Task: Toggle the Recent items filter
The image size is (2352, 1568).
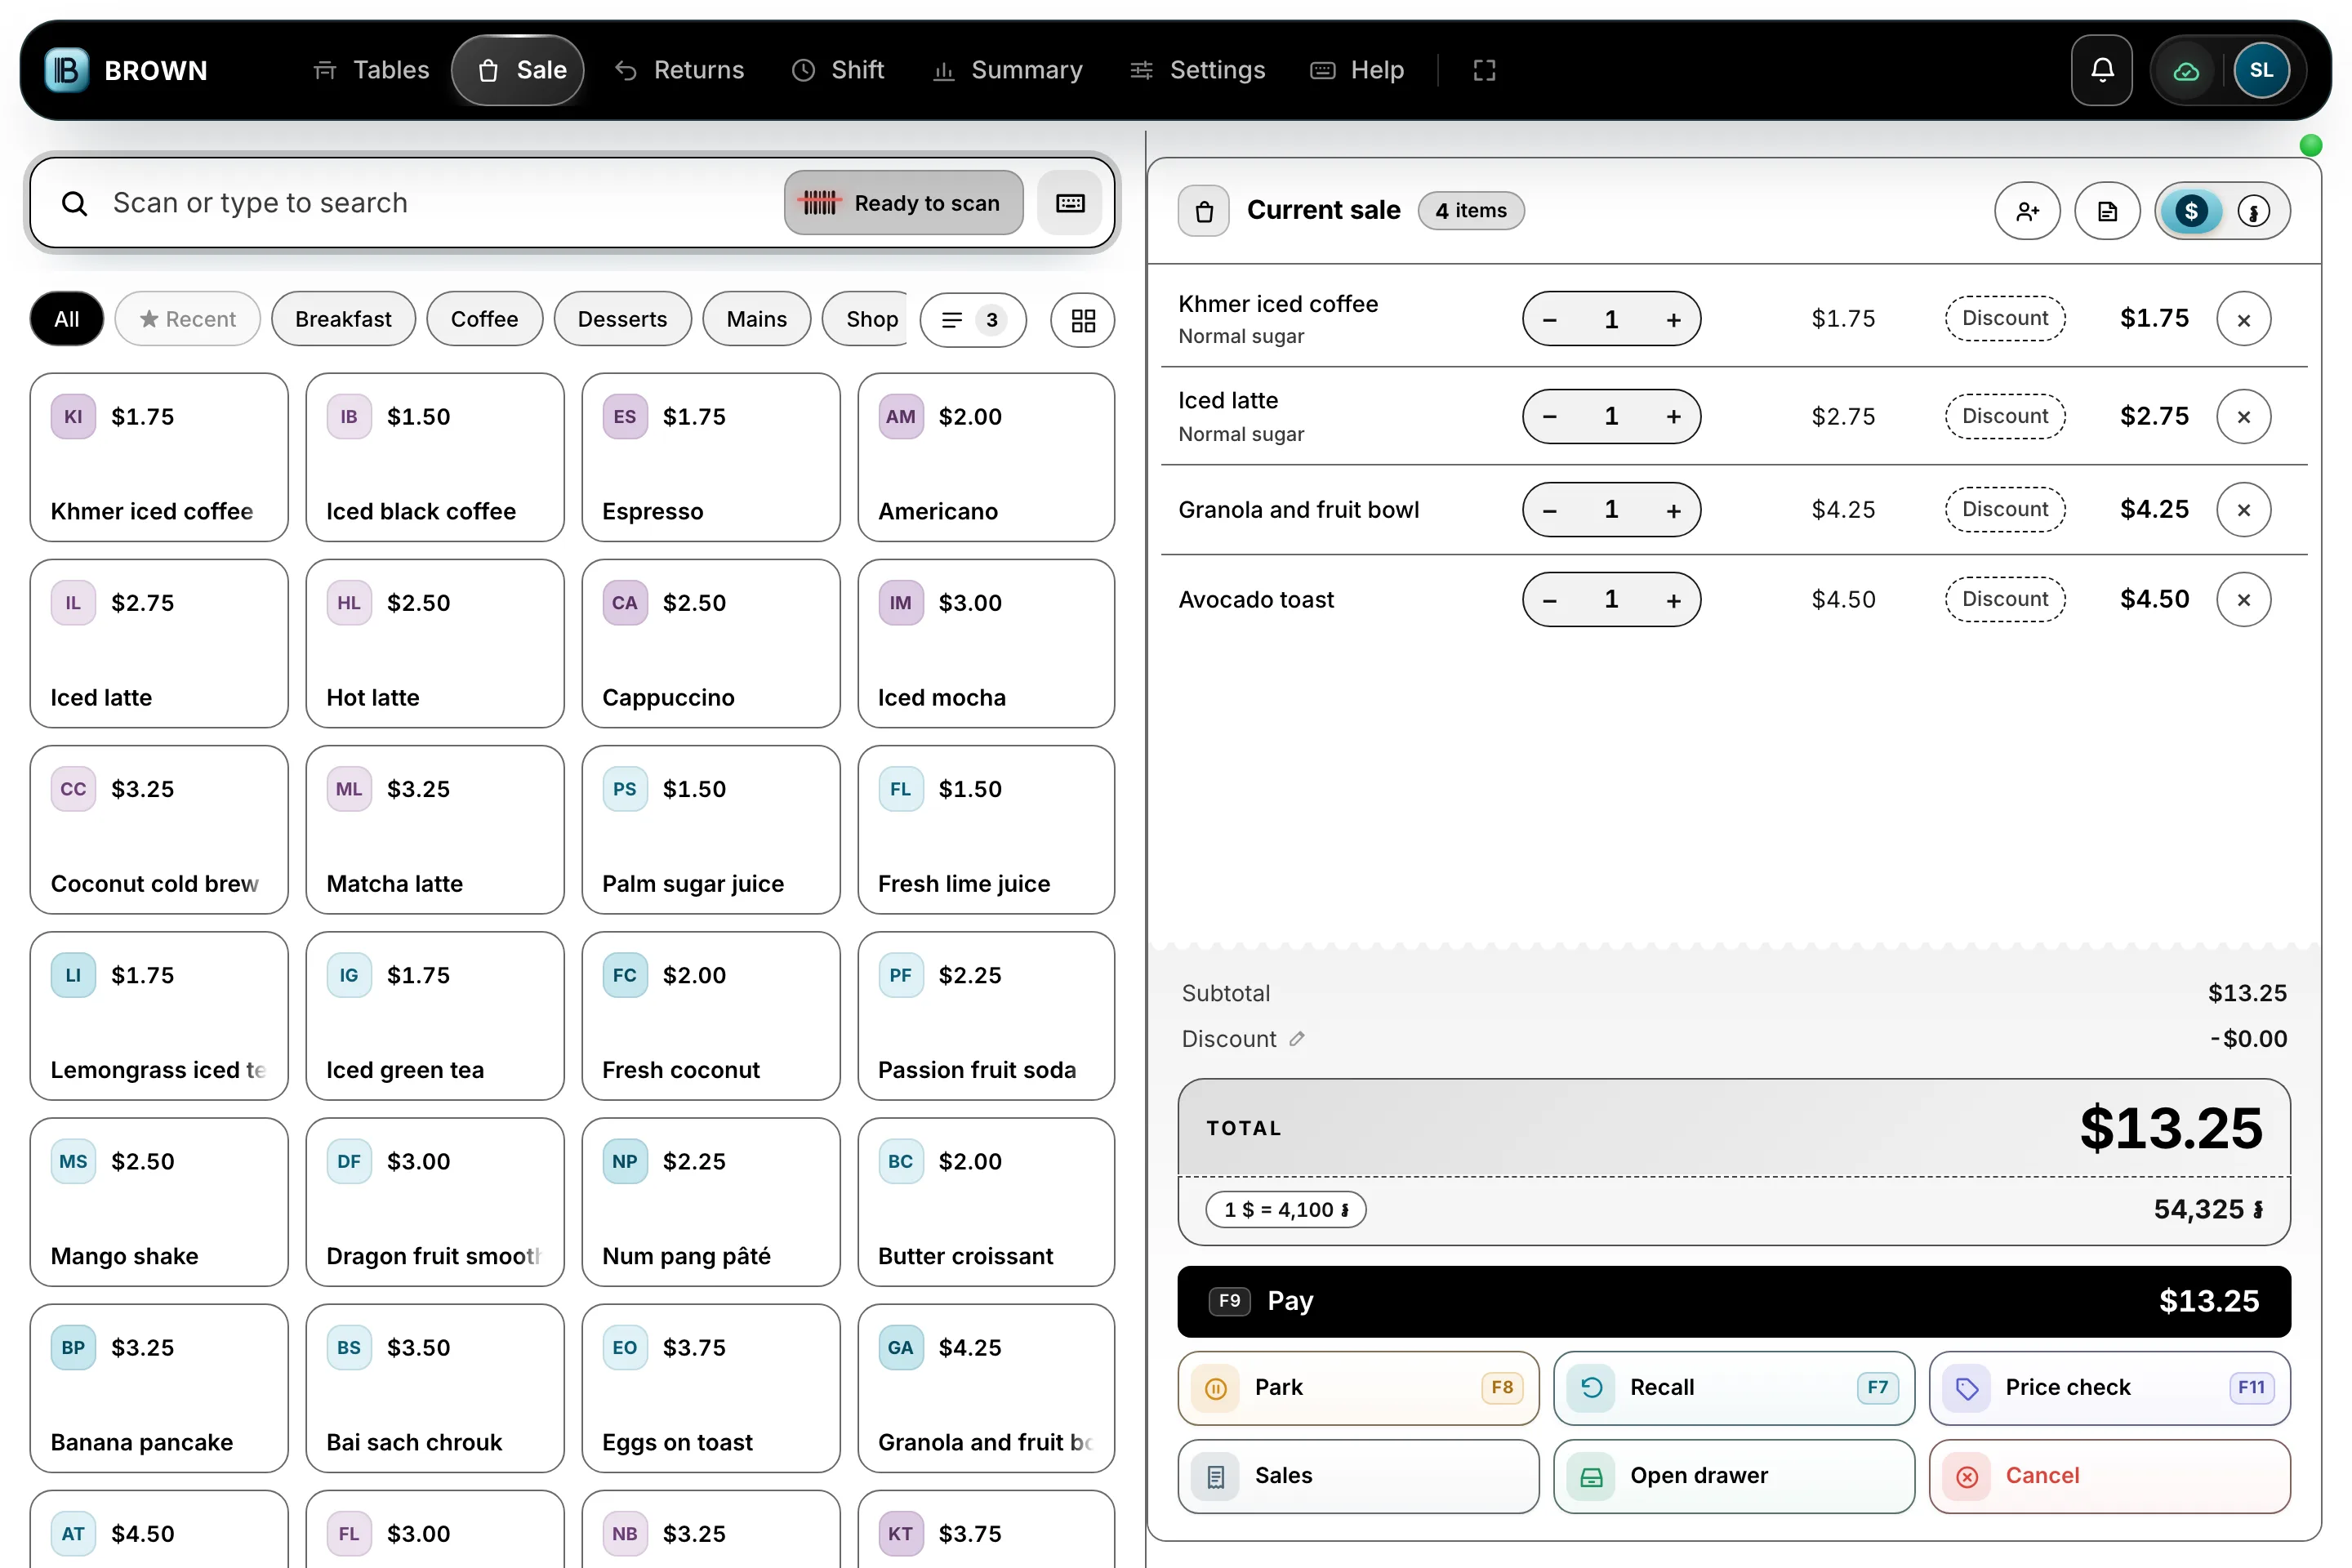Action: coord(188,319)
